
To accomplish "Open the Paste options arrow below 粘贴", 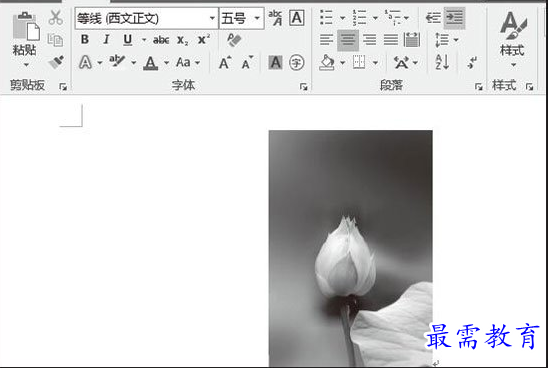I will coord(26,65).
